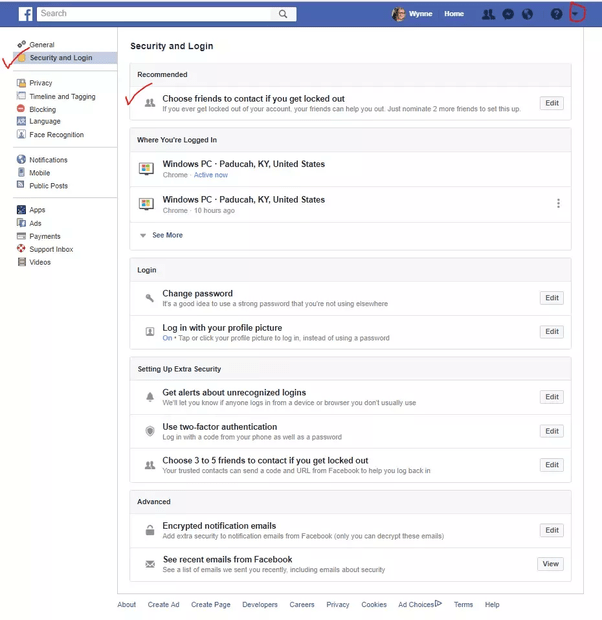602x620 pixels.
Task: Open Public Posts settings
Action: tap(48, 186)
